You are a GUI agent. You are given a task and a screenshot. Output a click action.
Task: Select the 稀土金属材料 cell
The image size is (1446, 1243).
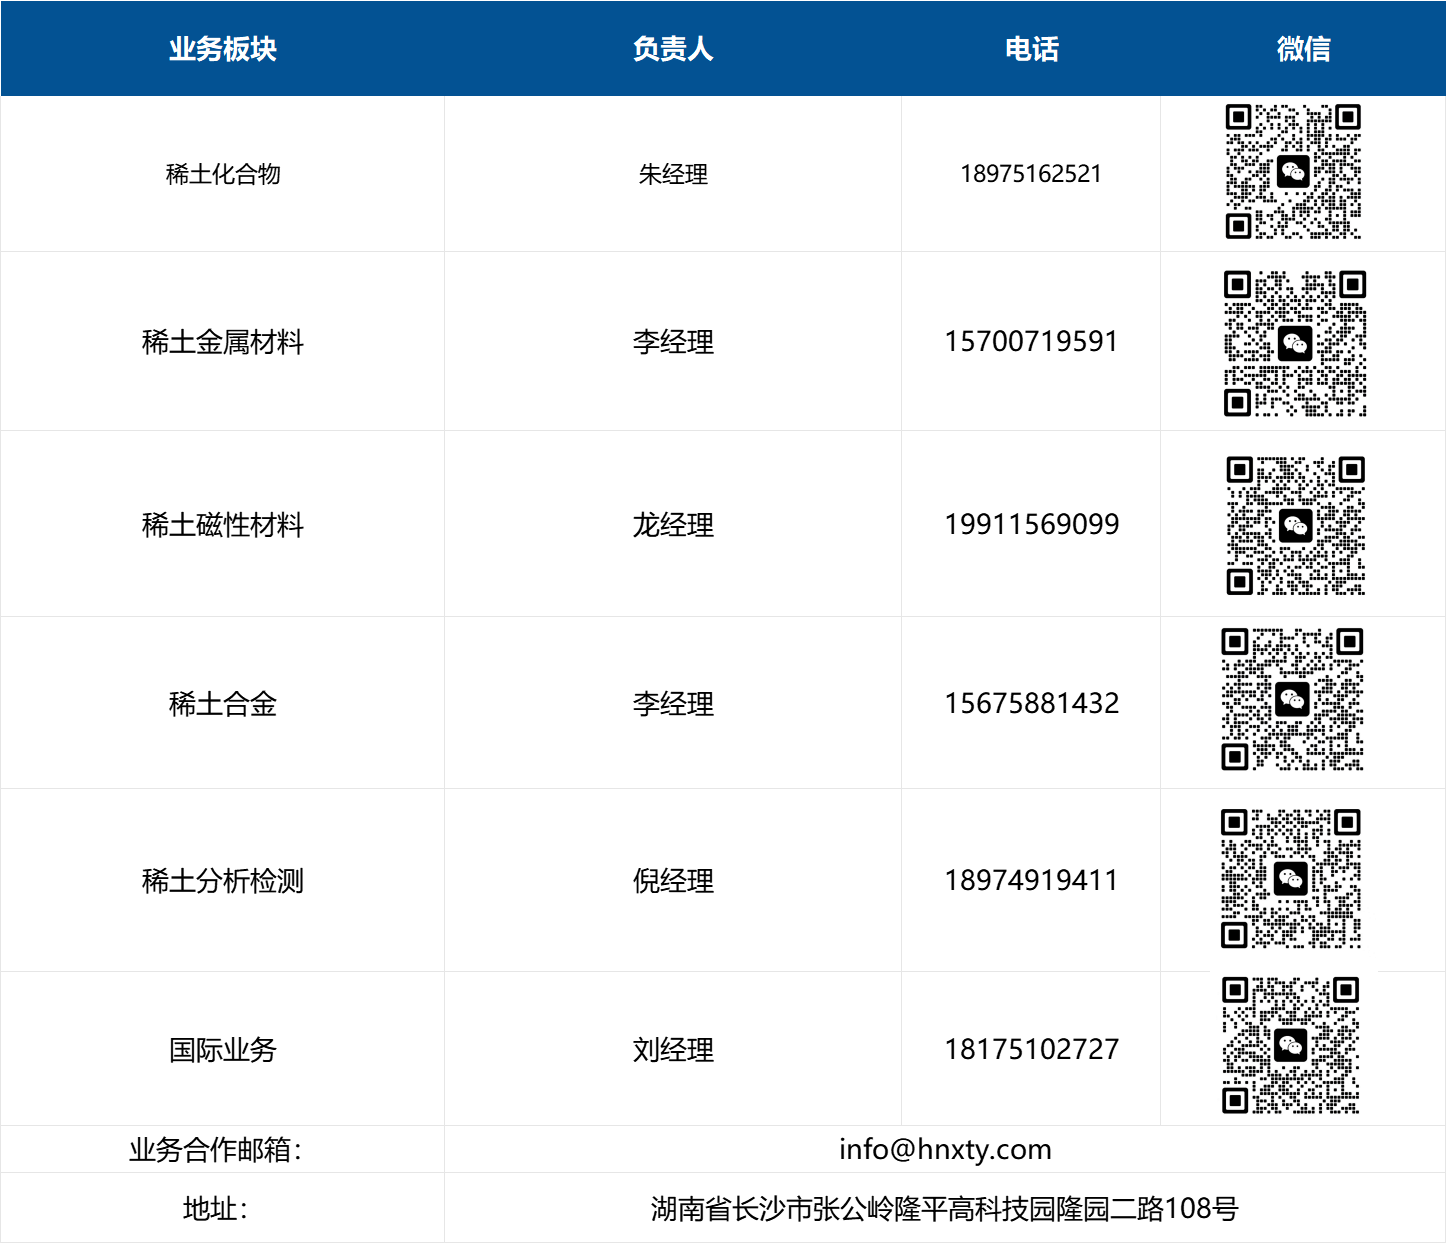click(x=222, y=342)
